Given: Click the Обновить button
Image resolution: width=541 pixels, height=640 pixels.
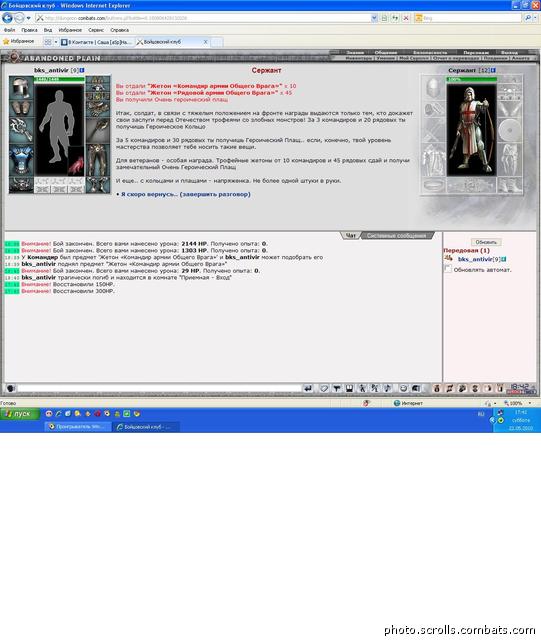Looking at the screenshot, I should click(x=486, y=242).
